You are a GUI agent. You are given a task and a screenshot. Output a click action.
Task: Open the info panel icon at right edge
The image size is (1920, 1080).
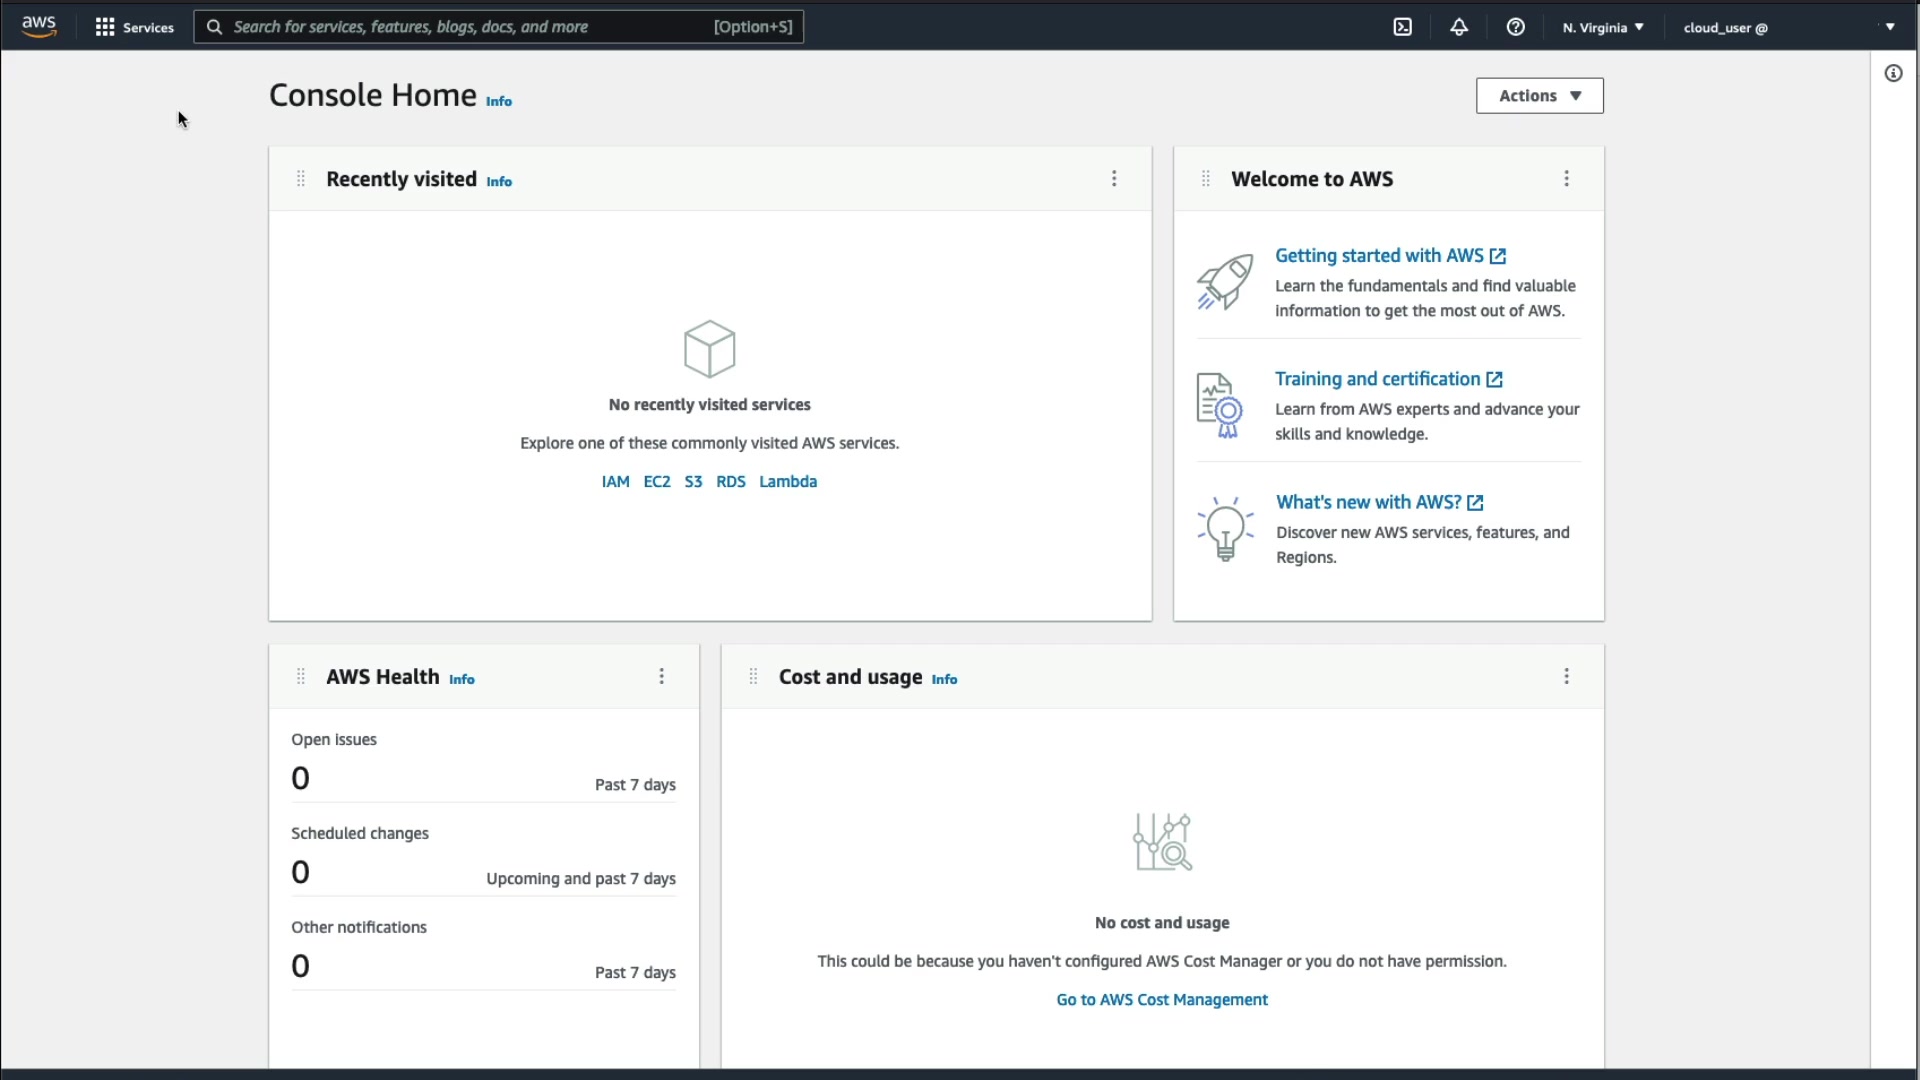[1893, 73]
